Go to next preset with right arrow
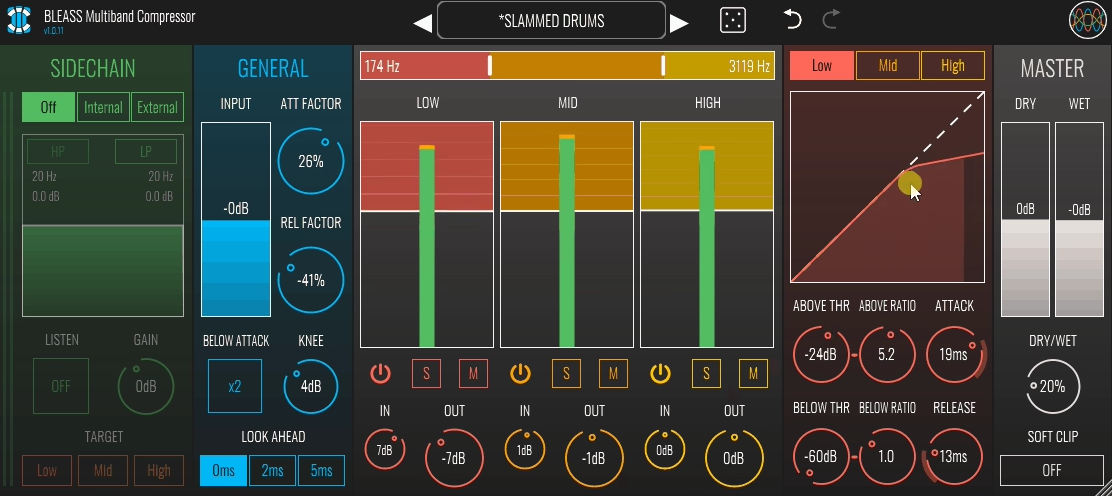This screenshot has width=1112, height=496. pos(679,23)
